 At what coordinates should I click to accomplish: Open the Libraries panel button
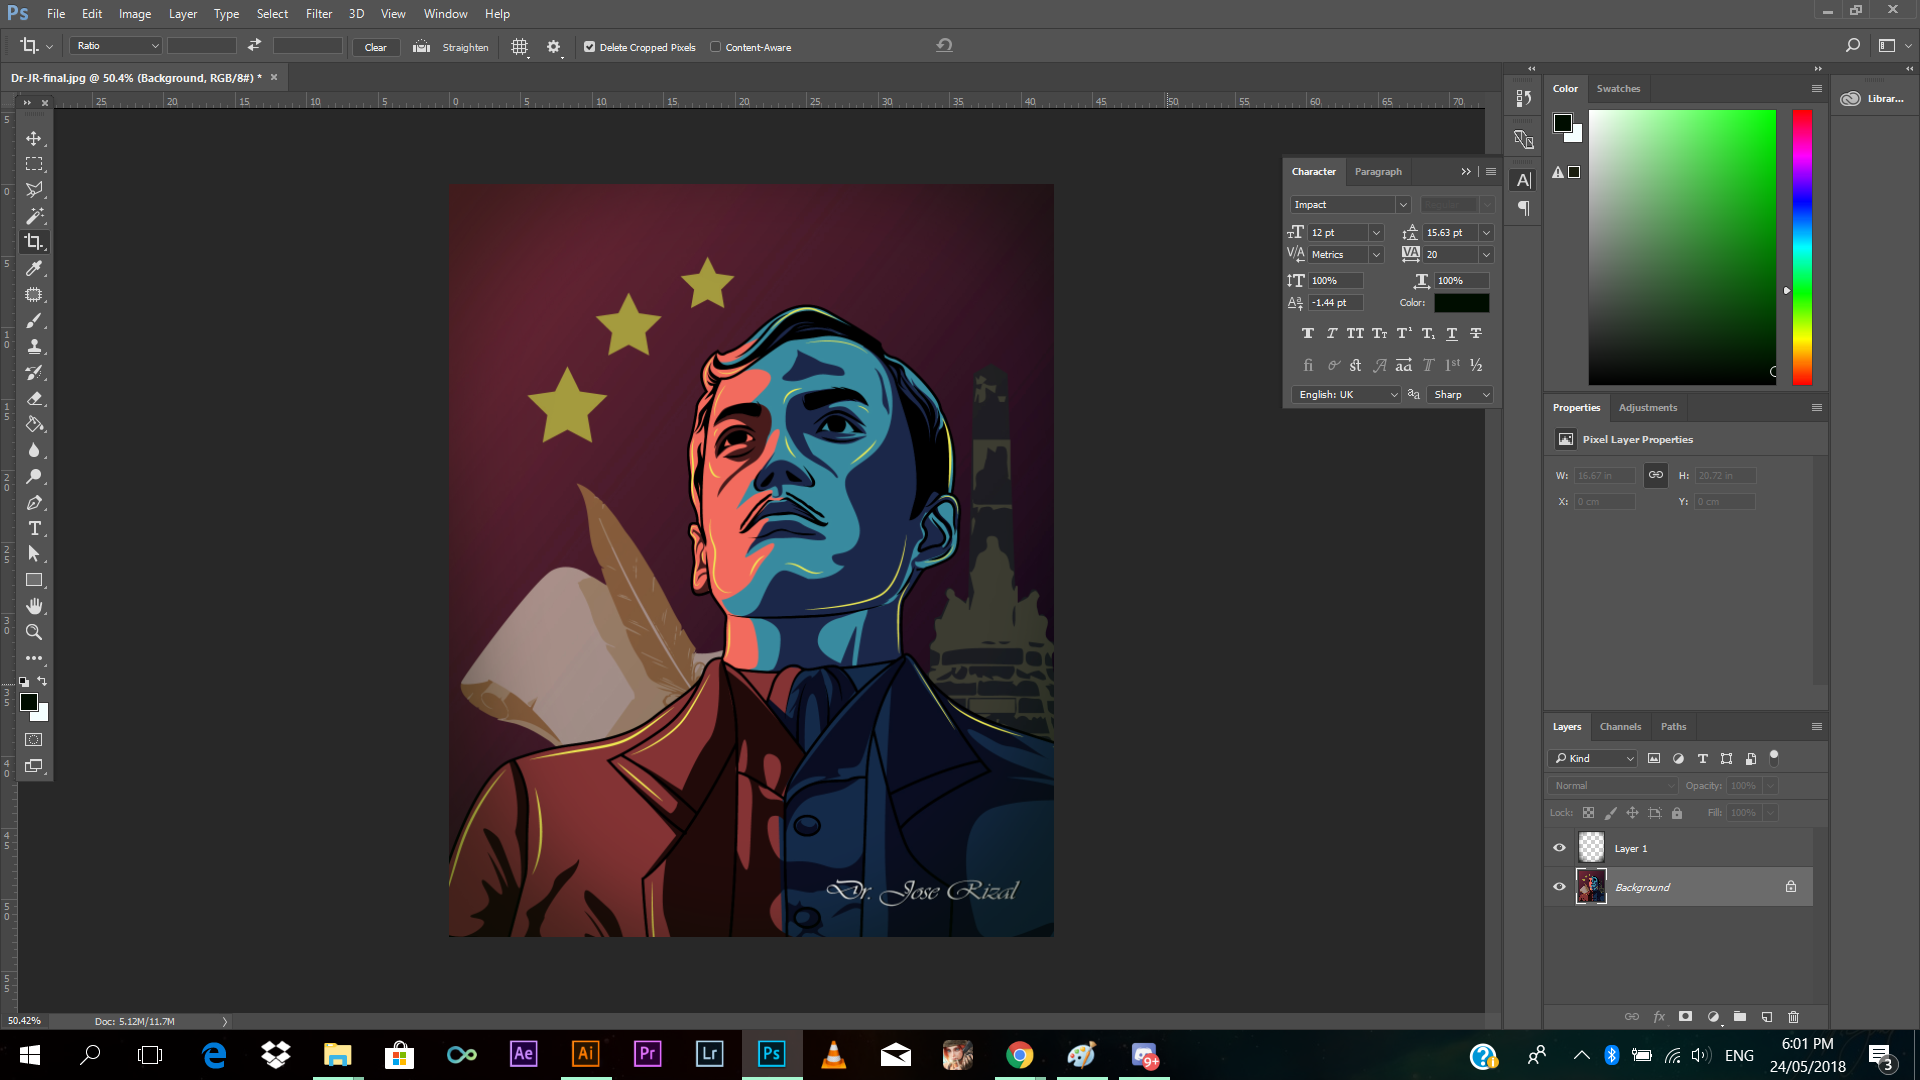1874,99
